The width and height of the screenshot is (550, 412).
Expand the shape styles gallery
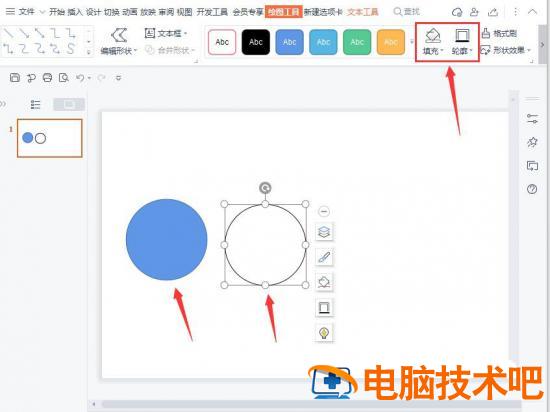click(412, 42)
